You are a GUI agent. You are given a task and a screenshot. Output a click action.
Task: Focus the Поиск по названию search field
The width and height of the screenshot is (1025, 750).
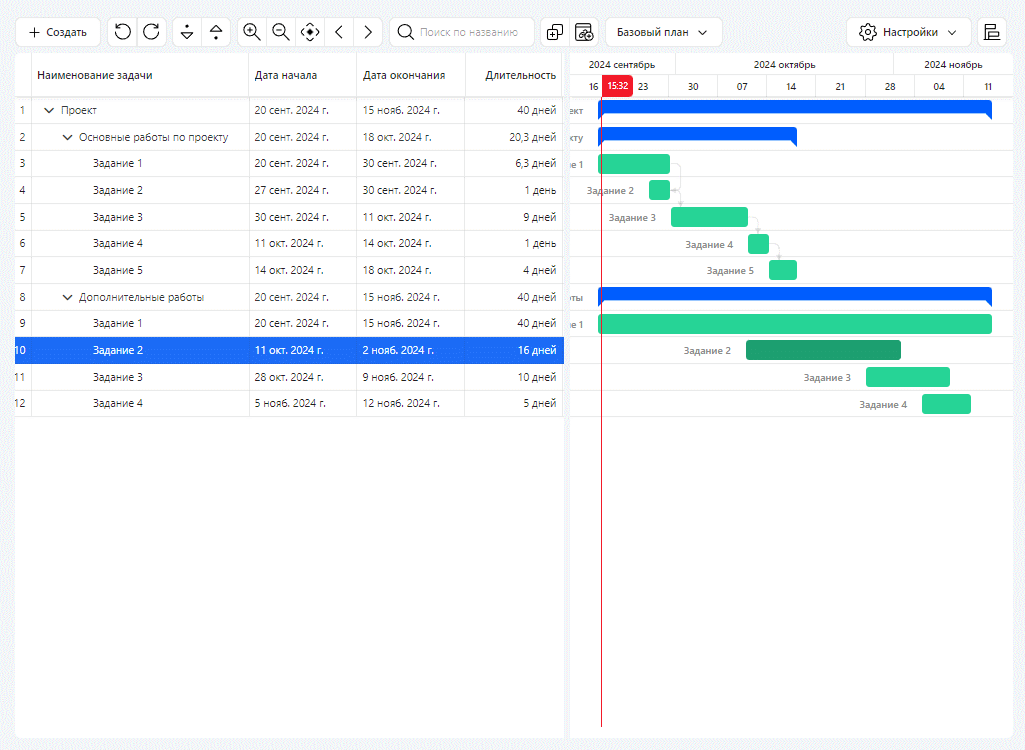click(462, 32)
